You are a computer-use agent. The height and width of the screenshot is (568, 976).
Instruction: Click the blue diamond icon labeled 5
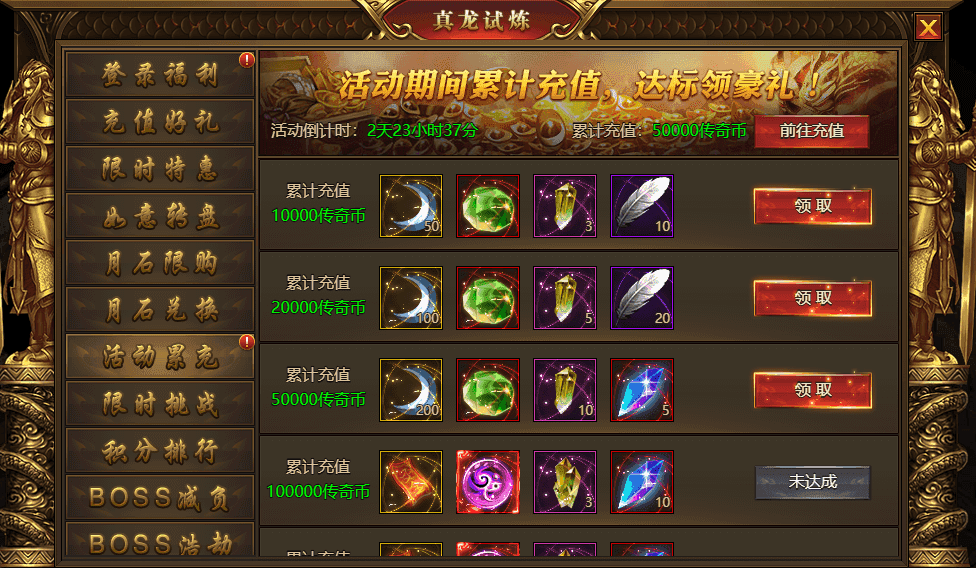click(x=642, y=390)
